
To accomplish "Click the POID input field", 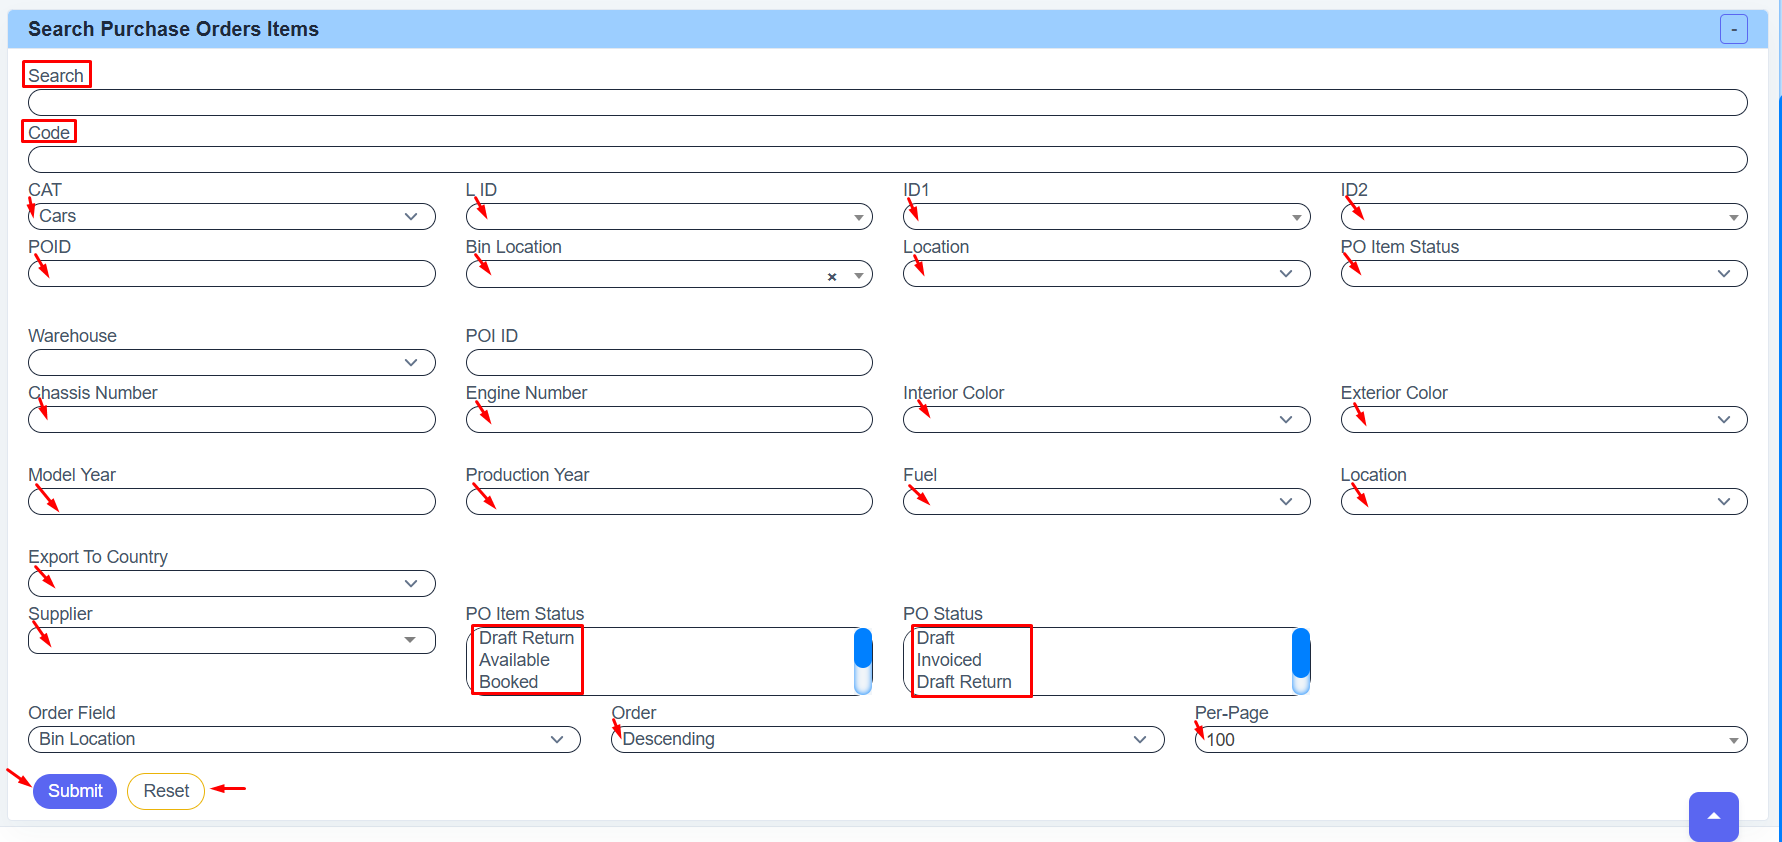I will click(x=232, y=273).
